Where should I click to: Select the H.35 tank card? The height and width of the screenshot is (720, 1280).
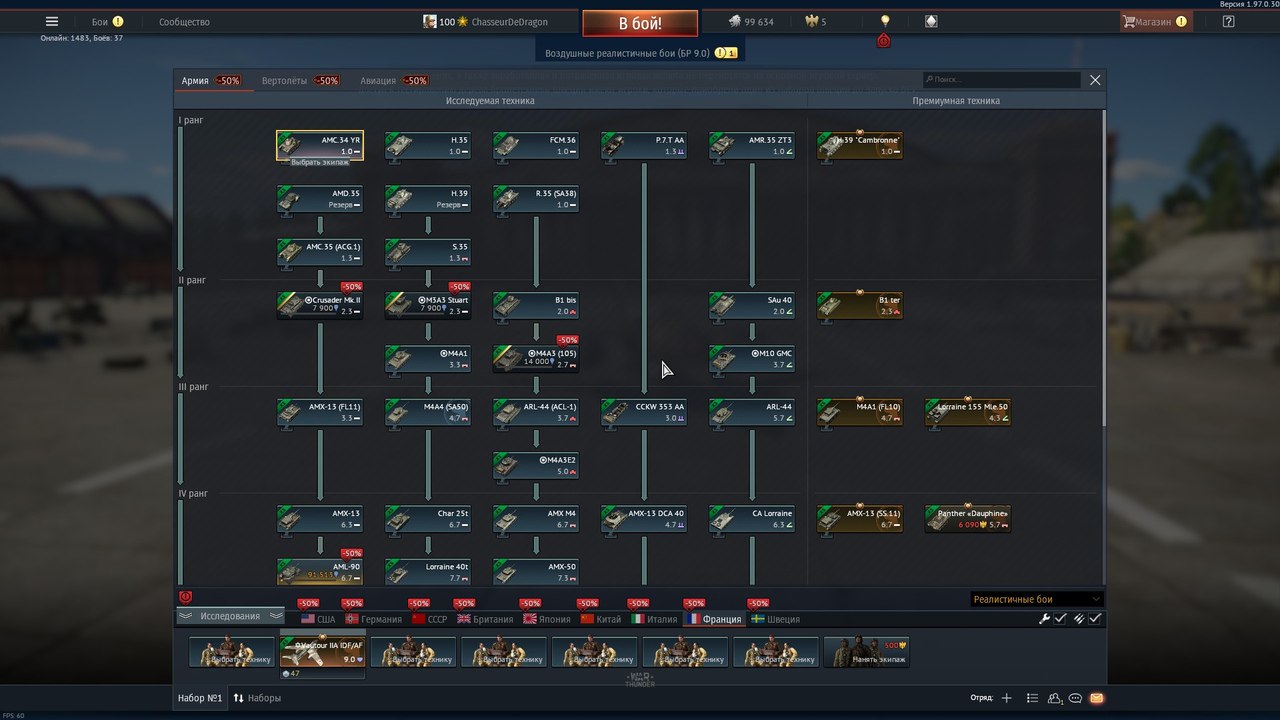pyautogui.click(x=428, y=146)
